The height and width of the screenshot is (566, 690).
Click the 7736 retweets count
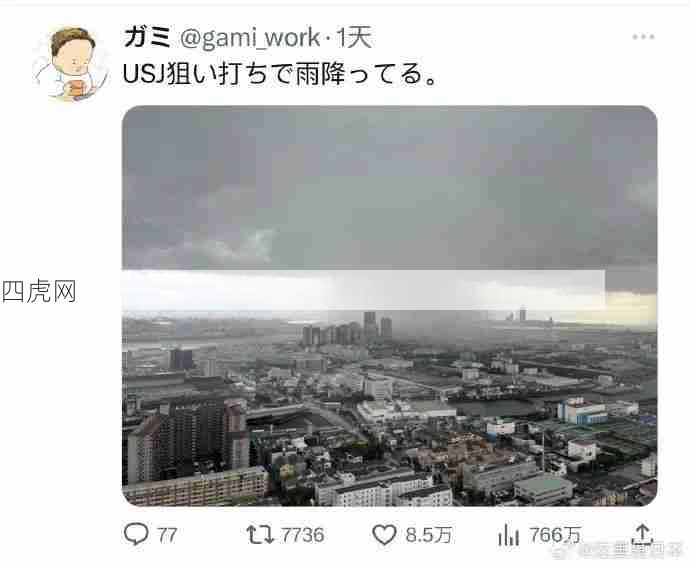coord(302,535)
